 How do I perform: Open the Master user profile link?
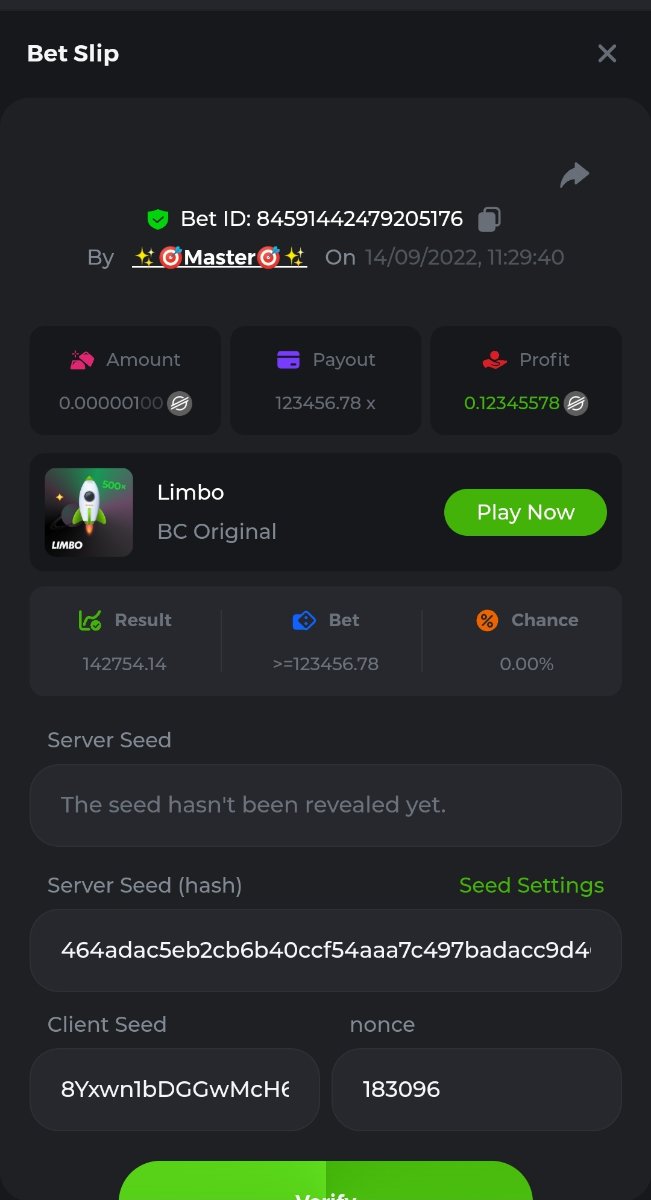click(x=220, y=257)
